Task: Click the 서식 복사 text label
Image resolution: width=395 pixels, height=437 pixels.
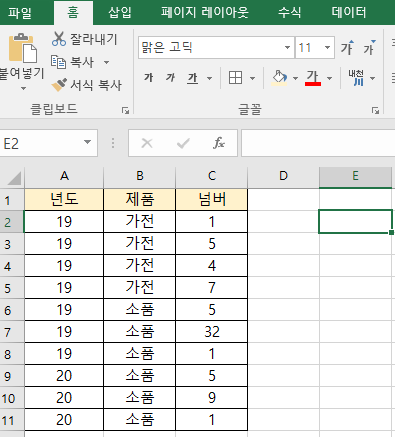Action: tap(96, 85)
